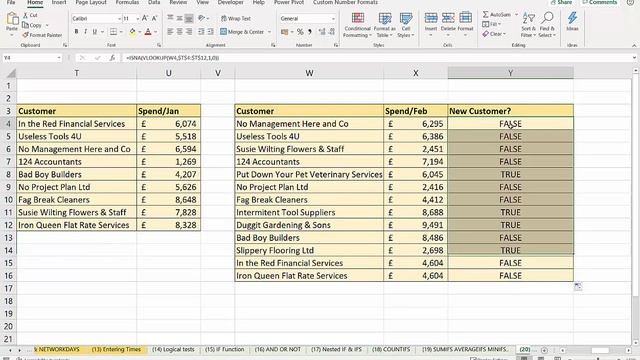The width and height of the screenshot is (640, 360).
Task: Switch to the Data ribbon tab
Action: click(154, 2)
